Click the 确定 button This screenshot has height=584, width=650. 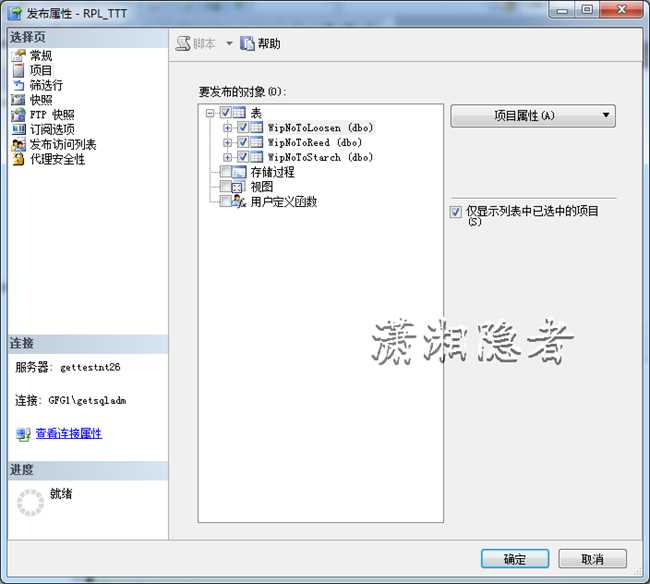[515, 559]
